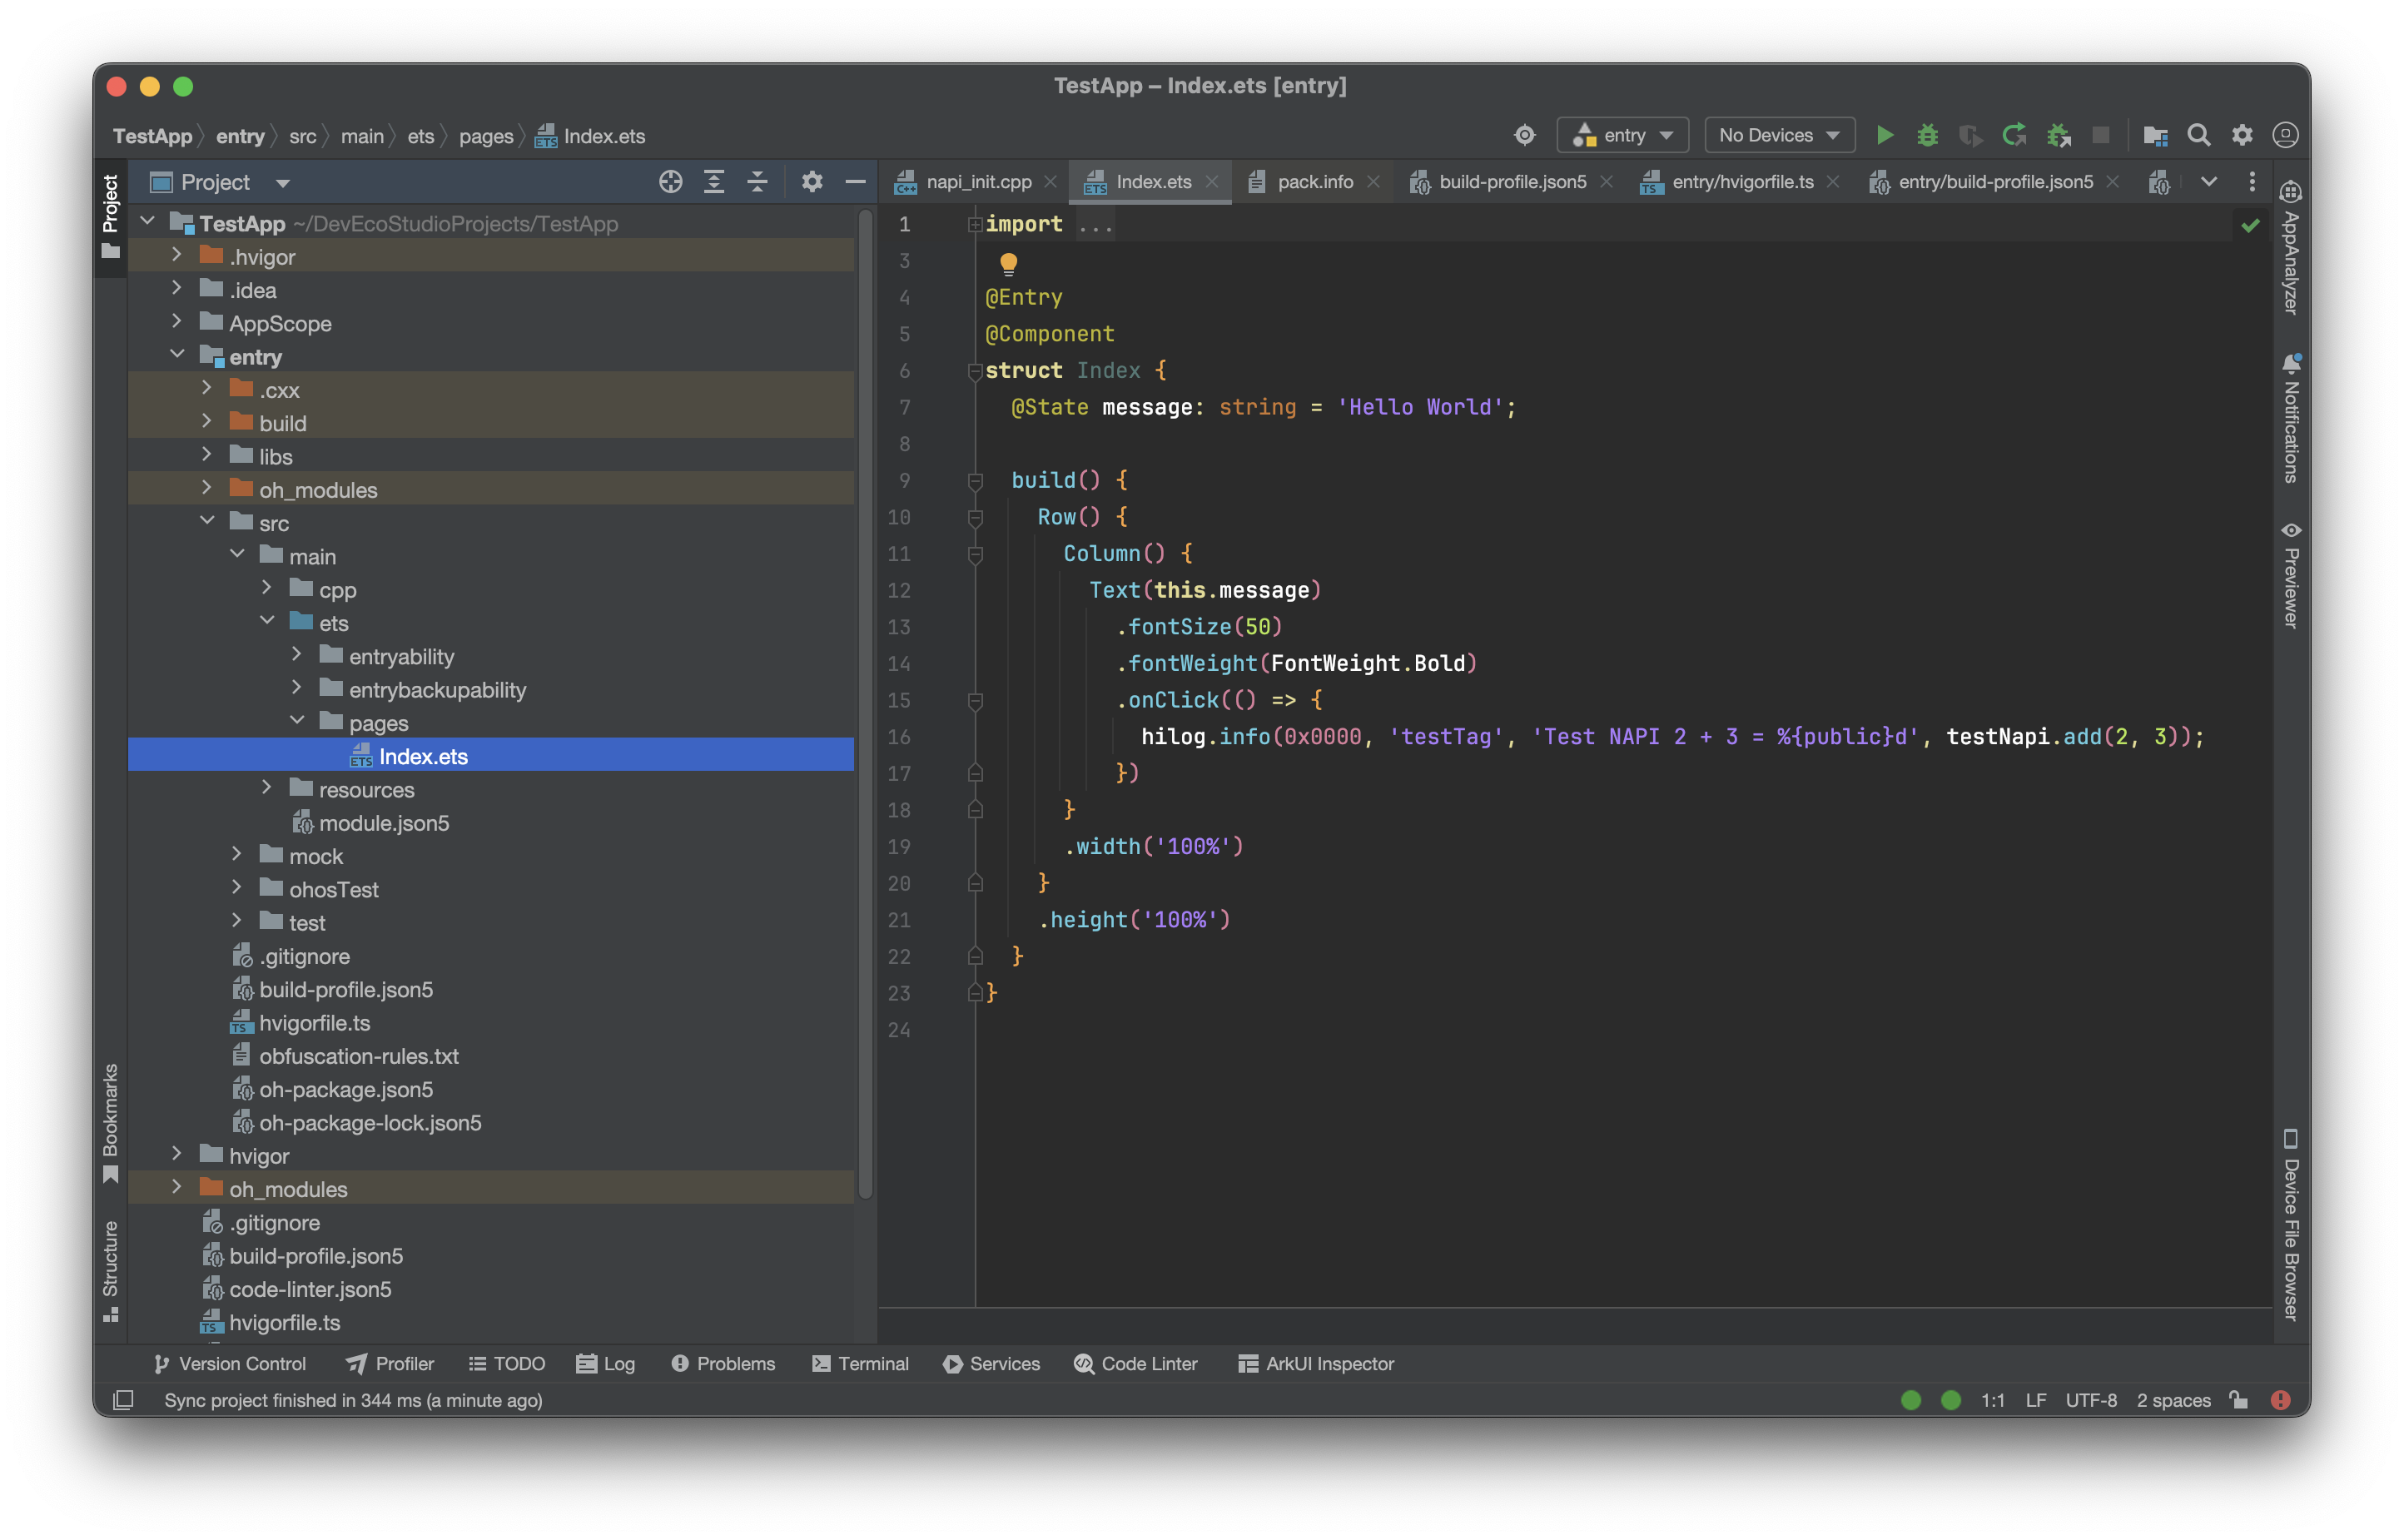Toggle tool window bars icon bottom-left corner
2404x1540 pixels.
pyautogui.click(x=123, y=1400)
